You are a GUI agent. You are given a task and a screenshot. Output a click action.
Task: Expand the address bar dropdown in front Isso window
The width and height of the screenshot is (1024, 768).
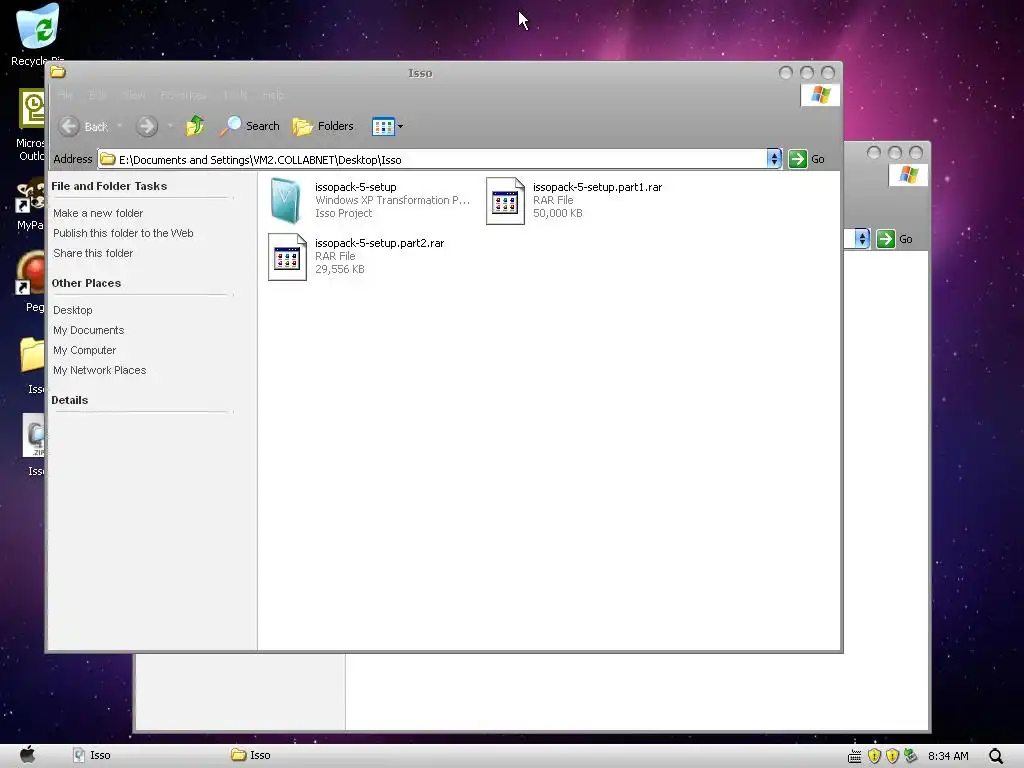(774, 159)
